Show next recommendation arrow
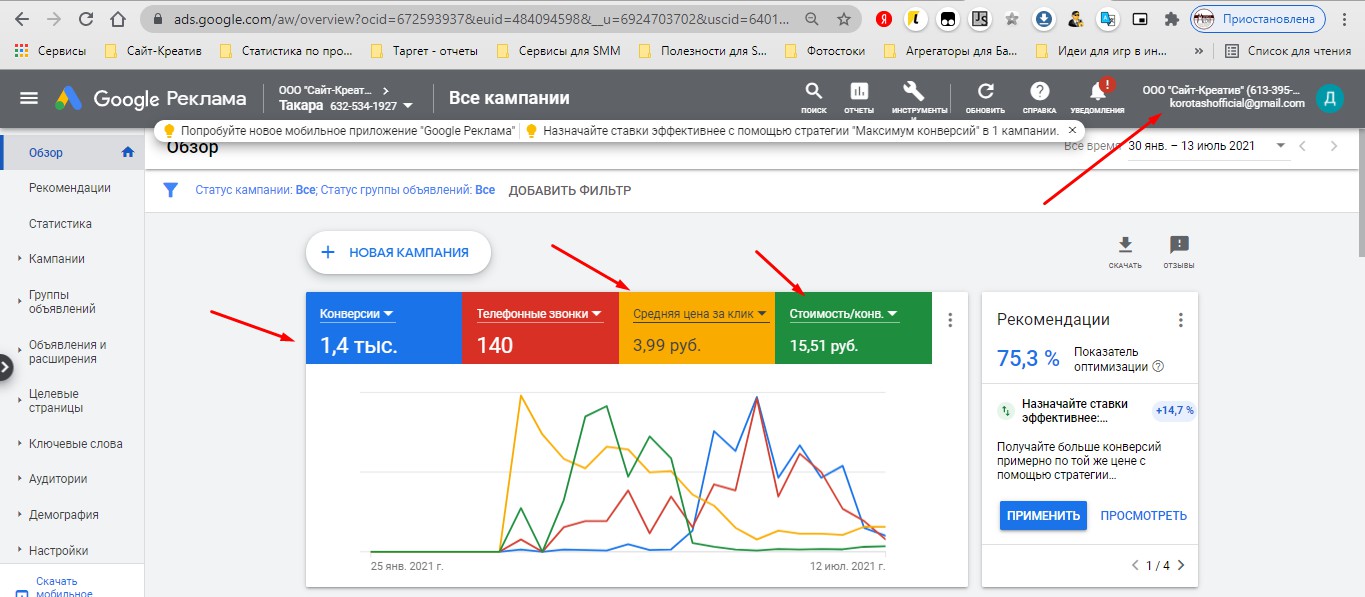Viewport: 1365px width, 597px height. click(1181, 565)
